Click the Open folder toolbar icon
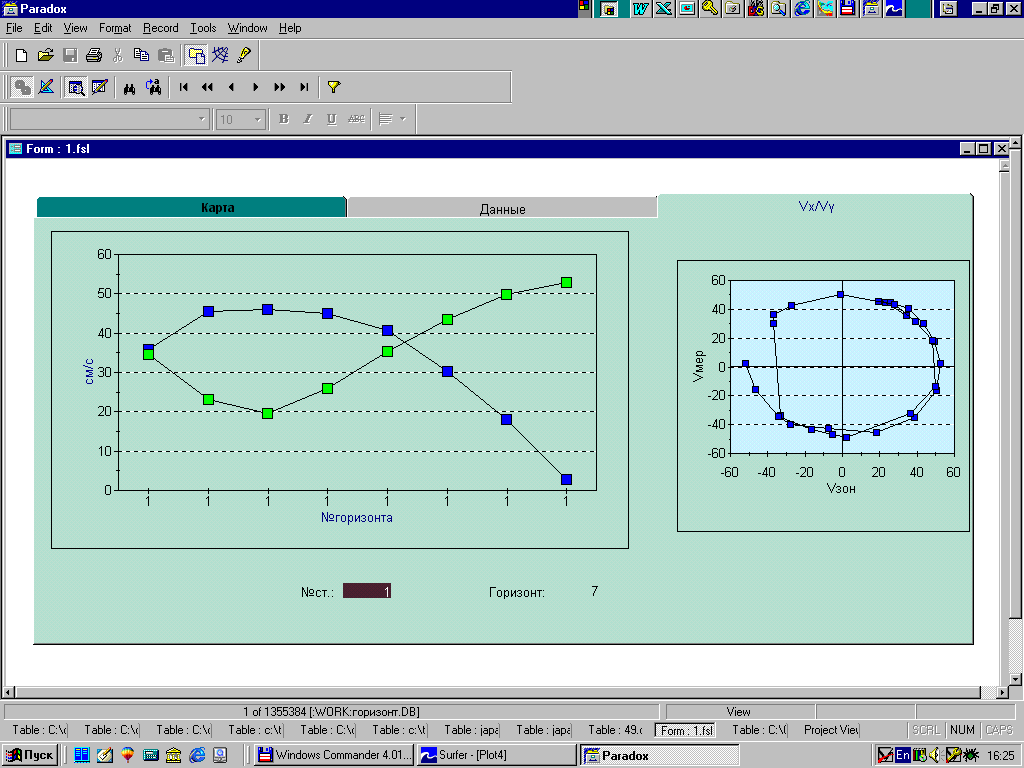This screenshot has width=1024, height=768. [x=45, y=55]
